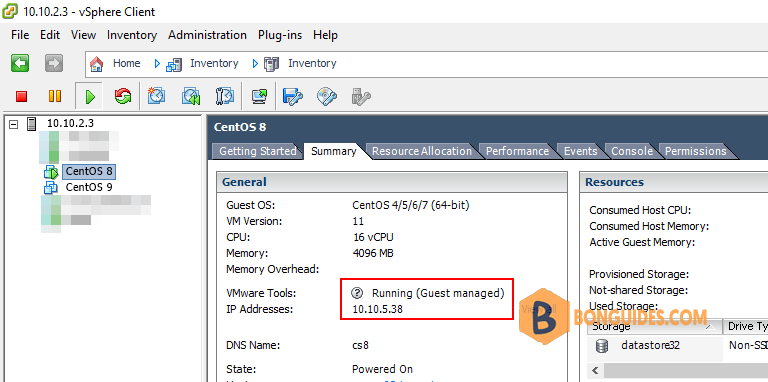Power on VM with green play icon
The image size is (768, 382).
(x=89, y=96)
